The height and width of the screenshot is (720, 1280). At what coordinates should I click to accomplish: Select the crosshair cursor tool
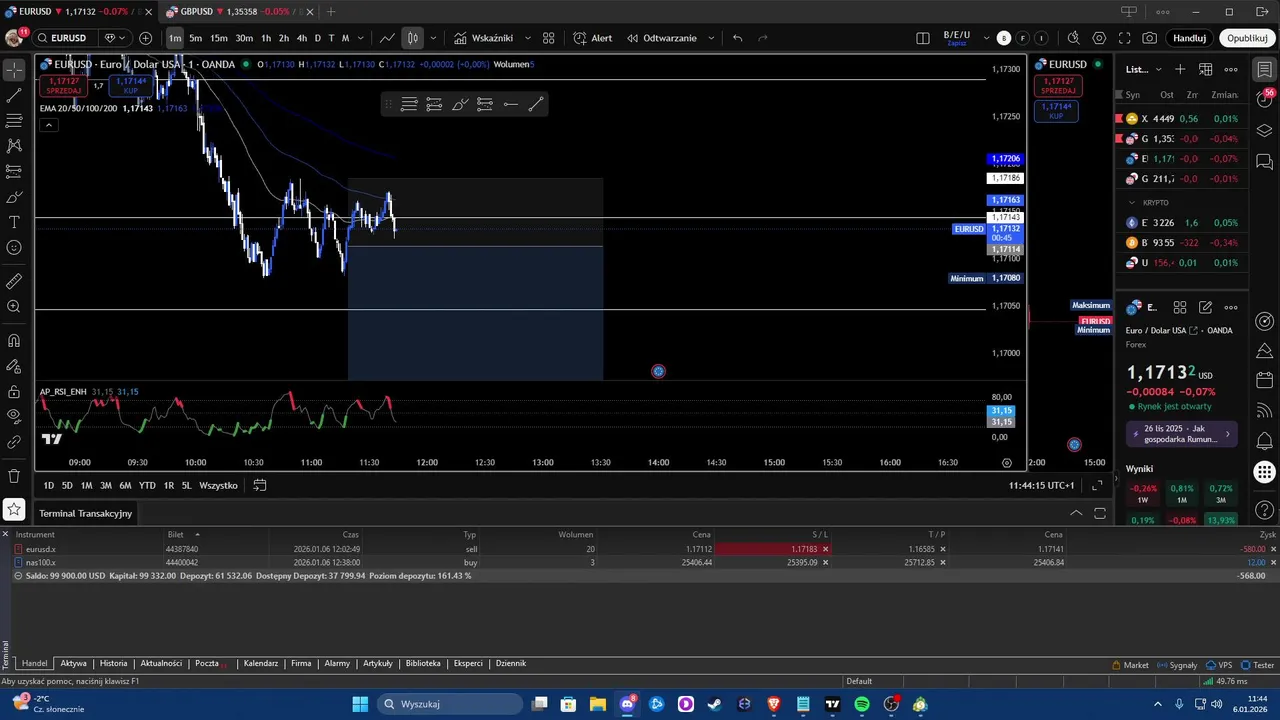(14, 70)
